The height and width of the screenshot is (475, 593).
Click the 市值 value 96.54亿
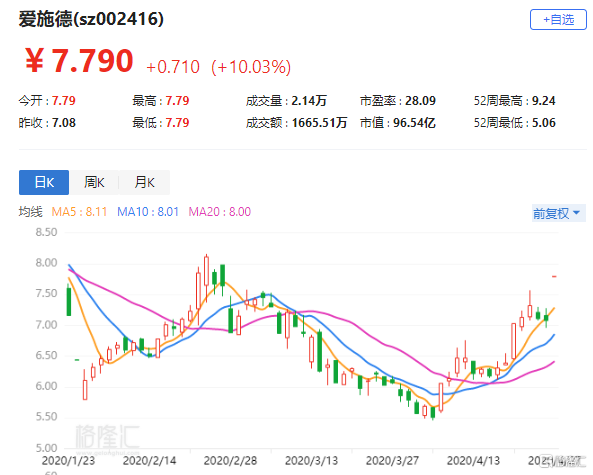click(414, 123)
